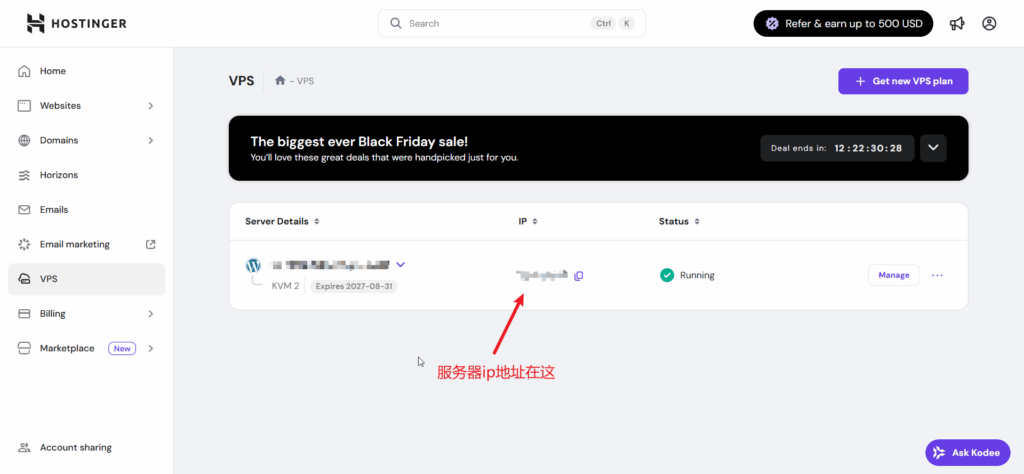This screenshot has height=474, width=1024.
Task: Open the announcements megaphone icon
Action: click(x=957, y=23)
